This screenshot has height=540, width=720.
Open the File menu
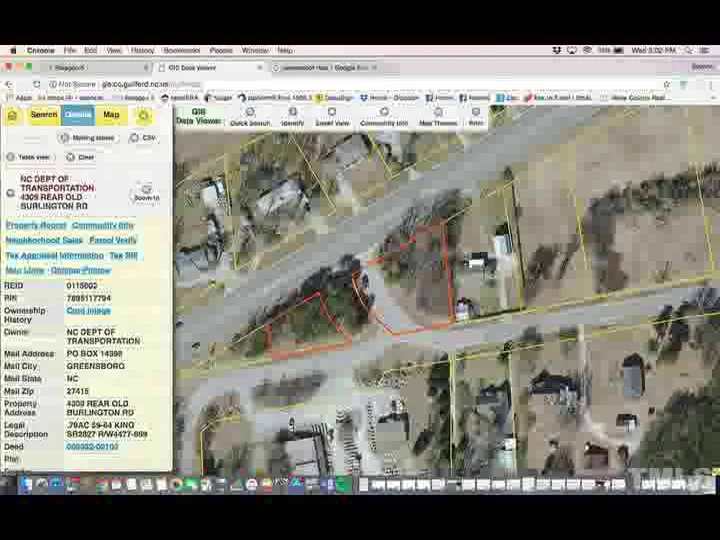point(70,51)
